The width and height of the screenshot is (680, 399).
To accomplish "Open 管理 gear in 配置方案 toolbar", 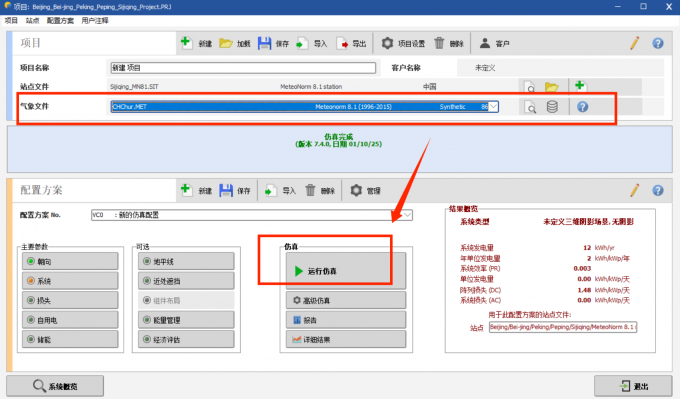I will coord(365,190).
